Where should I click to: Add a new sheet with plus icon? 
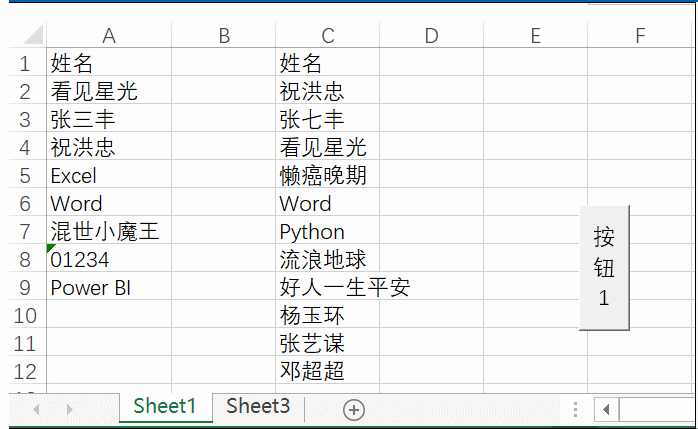coord(354,408)
